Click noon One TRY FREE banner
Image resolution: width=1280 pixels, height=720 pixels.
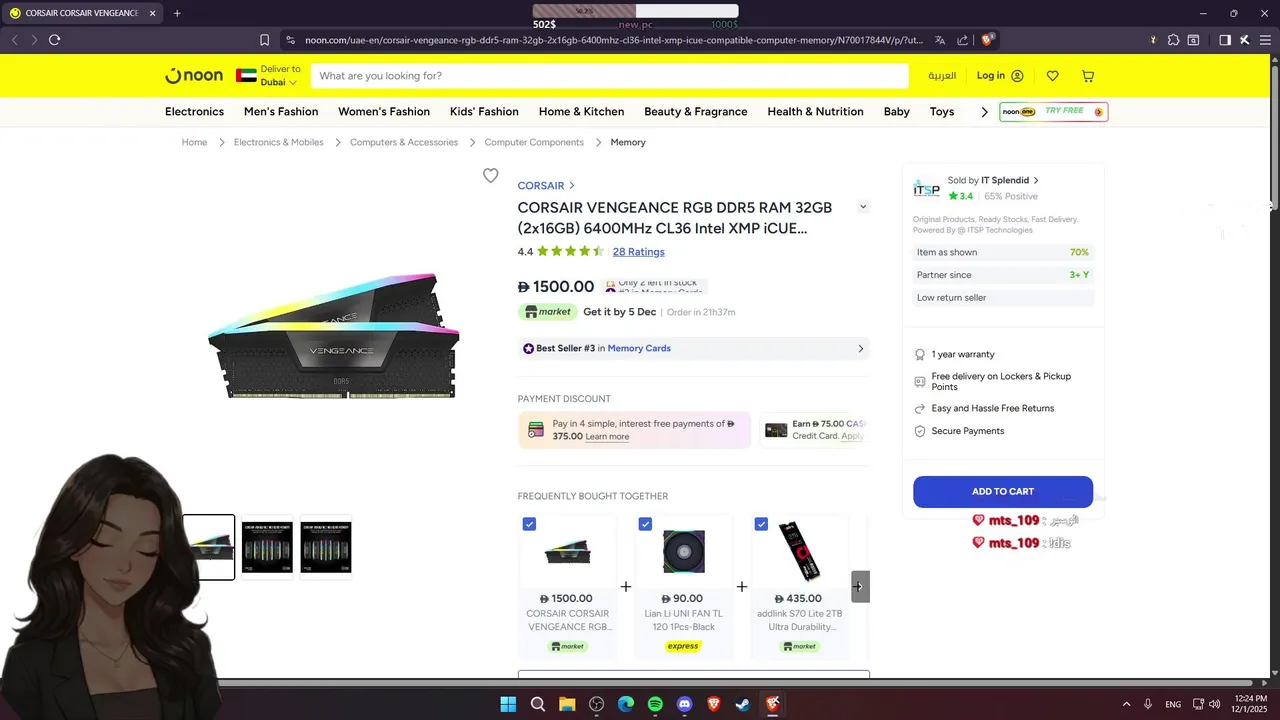(x=1054, y=112)
